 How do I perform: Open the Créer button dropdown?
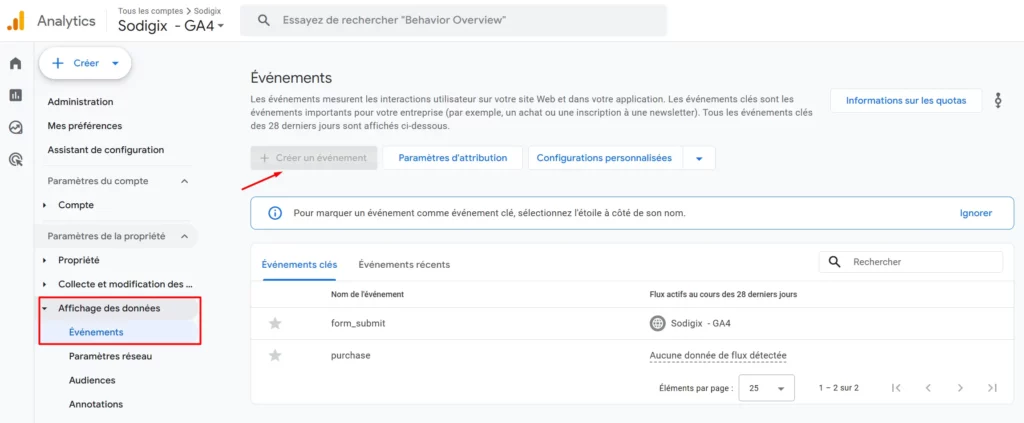[116, 63]
